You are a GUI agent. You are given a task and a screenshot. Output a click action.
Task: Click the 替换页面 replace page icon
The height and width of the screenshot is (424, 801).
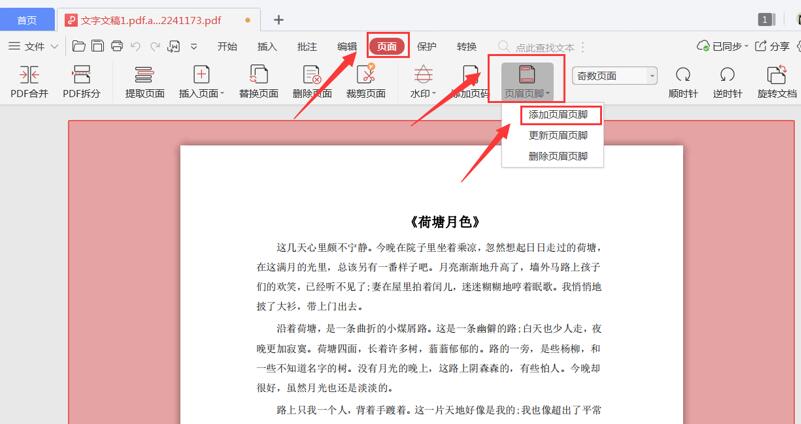pos(258,75)
